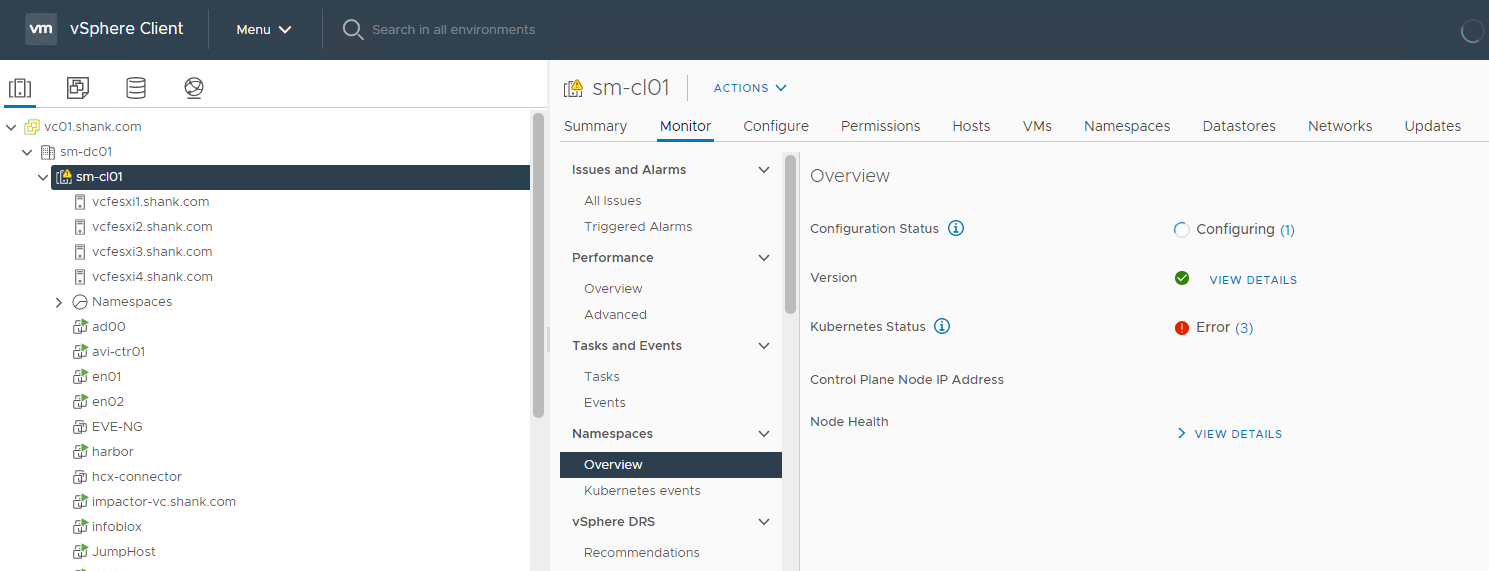The width and height of the screenshot is (1489, 571).
Task: Switch to the Datastores tab
Action: click(1239, 126)
